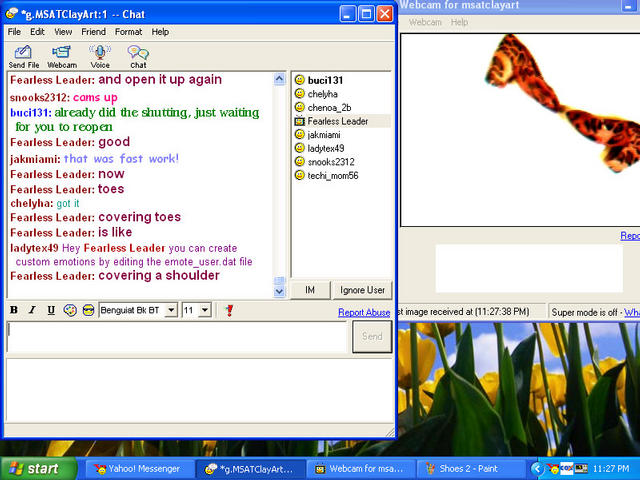The width and height of the screenshot is (640, 480).
Task: Open the emoticon picker with sunglasses smiley
Action: (88, 310)
